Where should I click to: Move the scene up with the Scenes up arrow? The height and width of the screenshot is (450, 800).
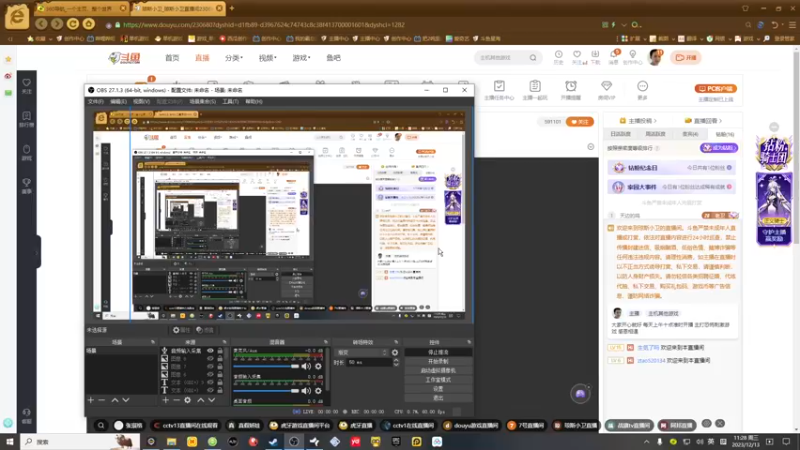[x=115, y=401]
